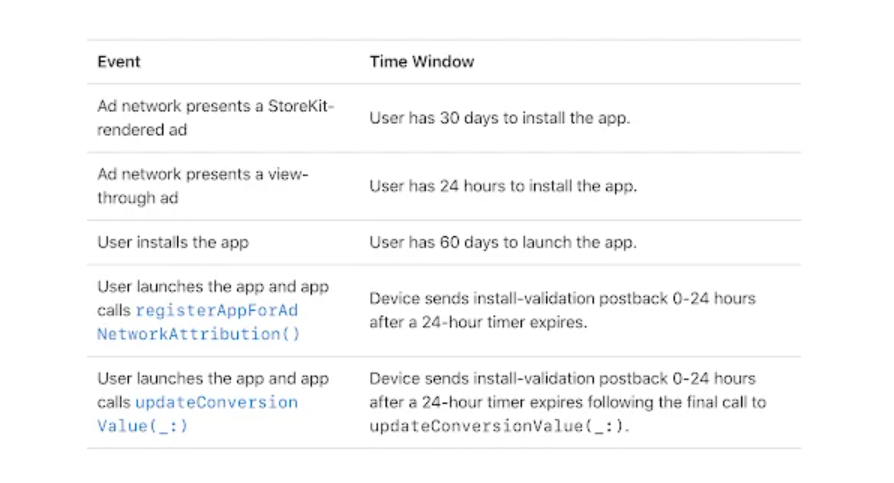
Task: Click the 'Device sends install-validation postback' text in the last row
Action: coord(518,379)
